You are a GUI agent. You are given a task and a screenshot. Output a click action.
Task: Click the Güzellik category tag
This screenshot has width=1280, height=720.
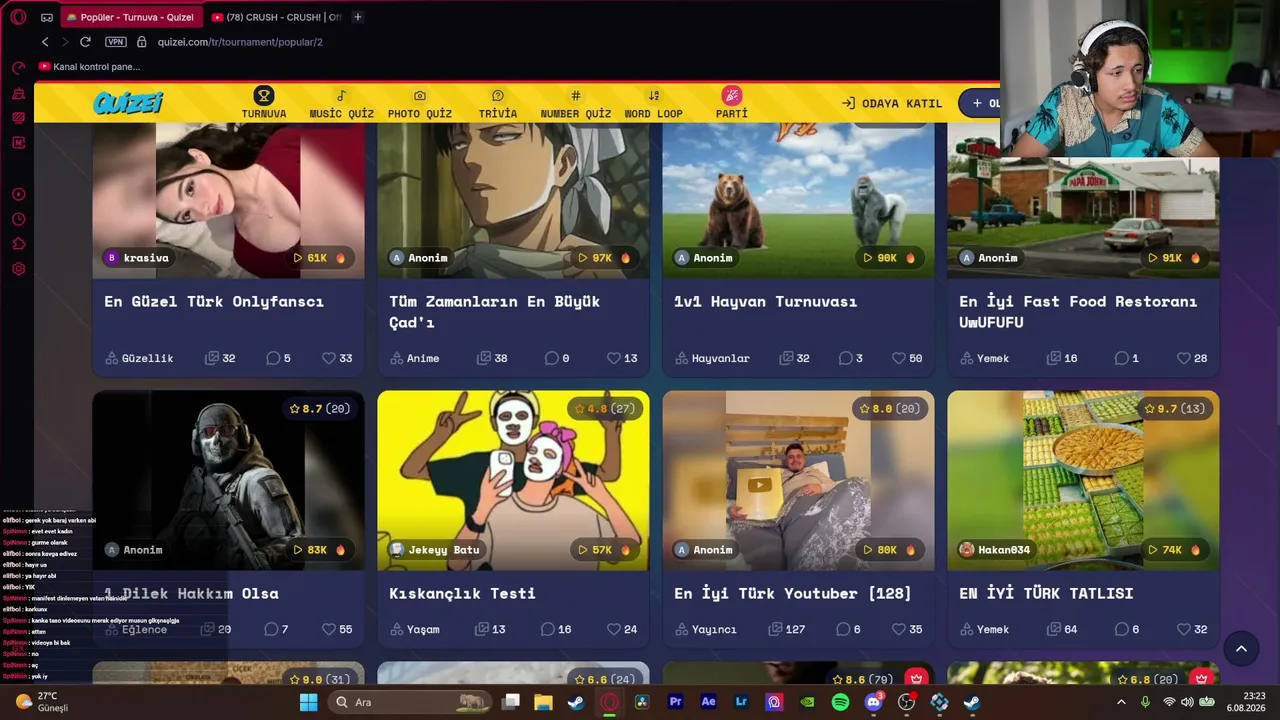[x=140, y=358]
